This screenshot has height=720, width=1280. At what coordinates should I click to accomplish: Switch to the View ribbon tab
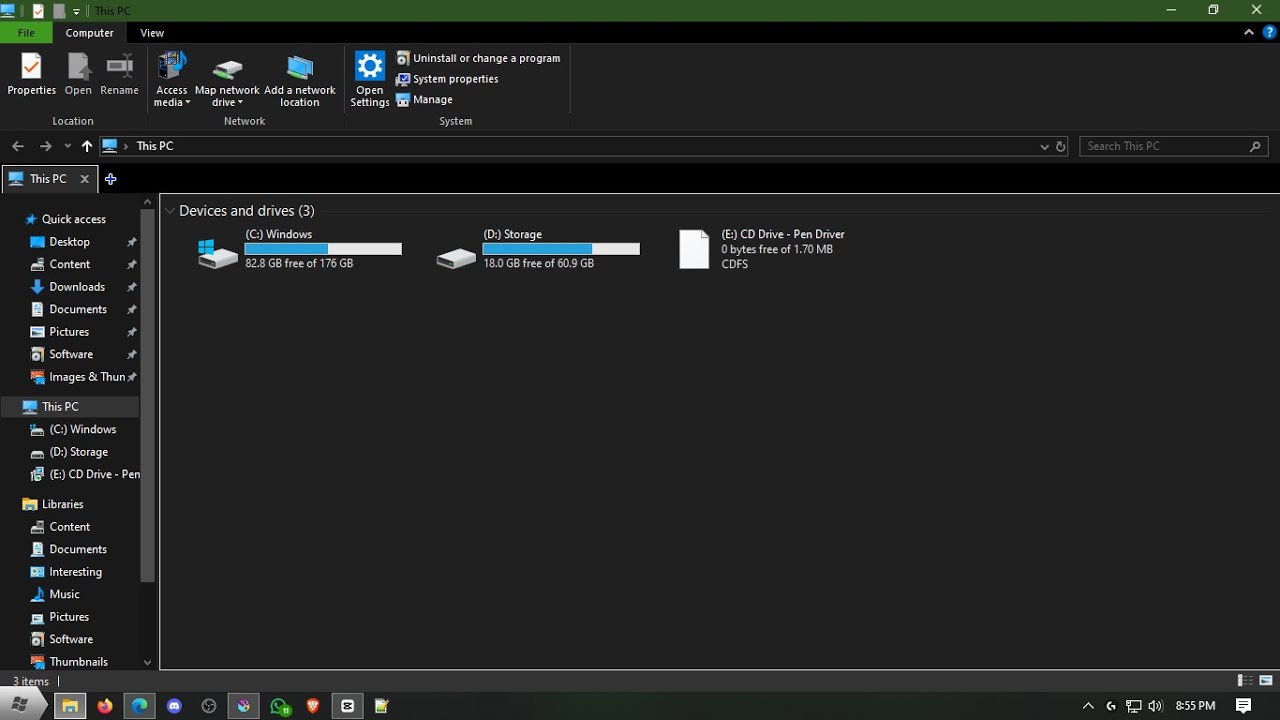tap(152, 33)
